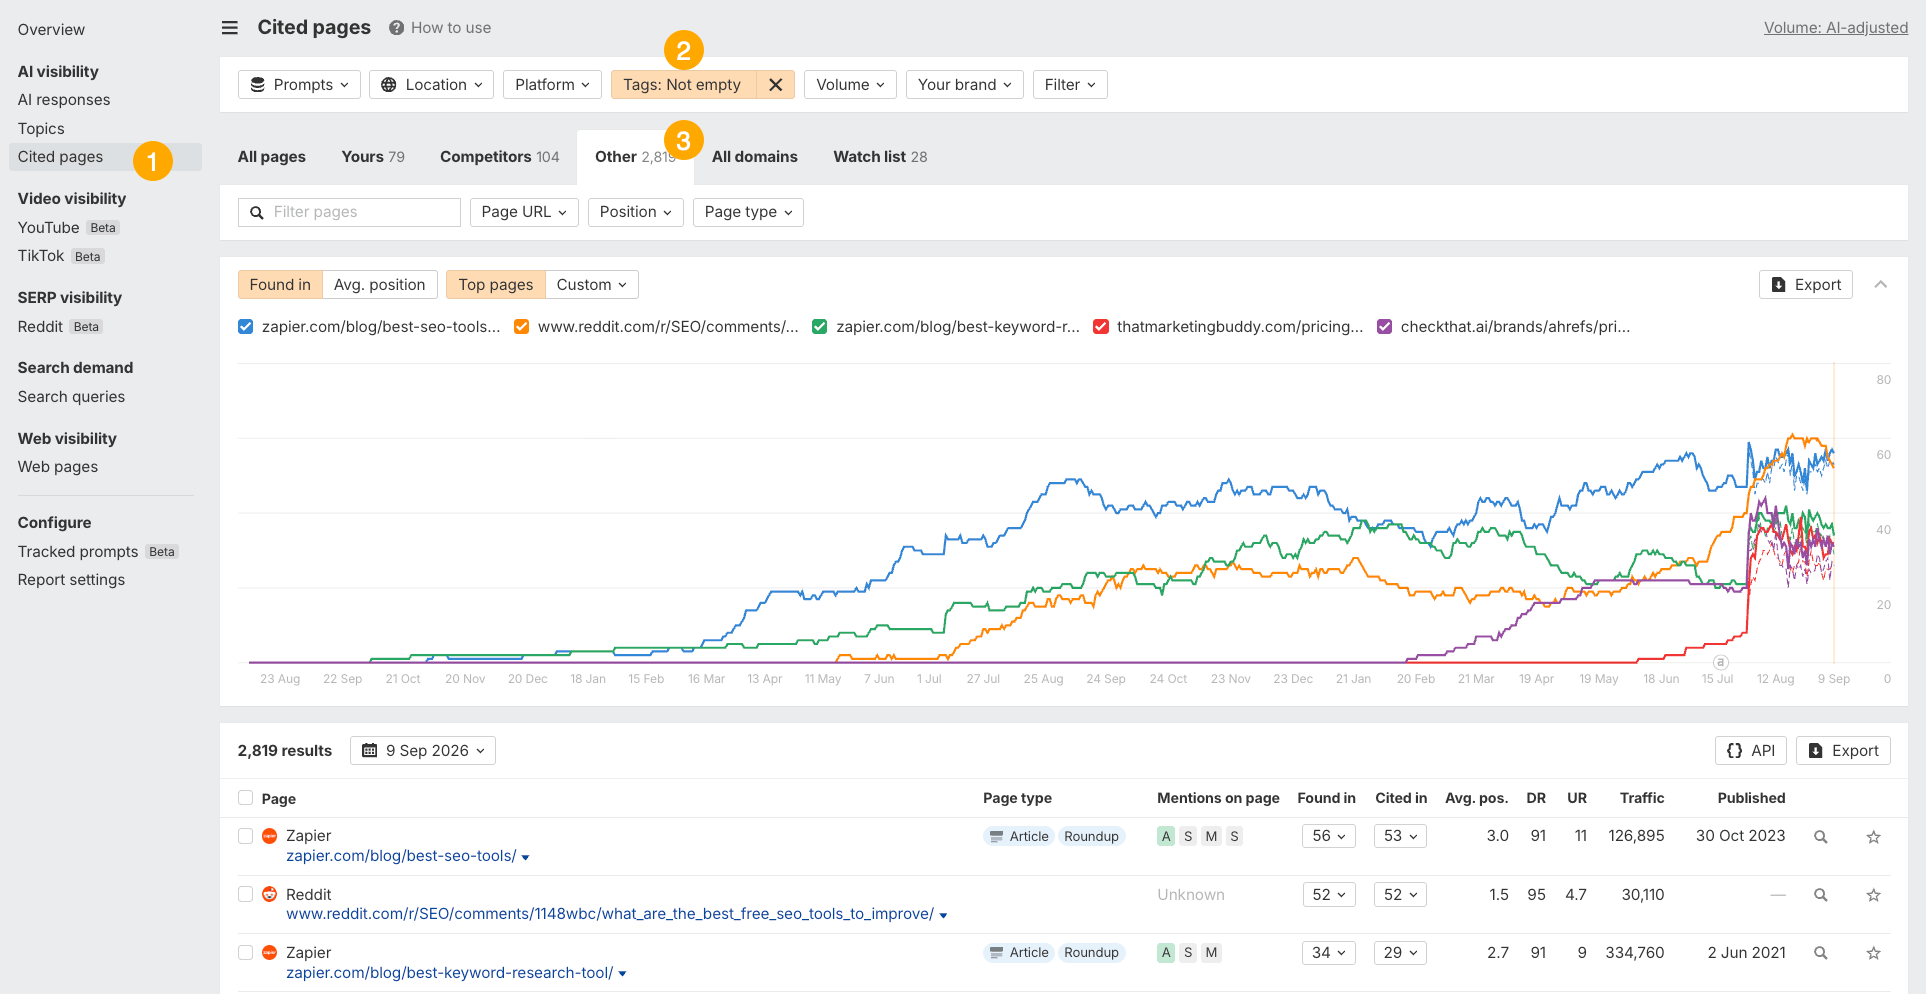Open the Custom pages dropdown
This screenshot has width=1926, height=994.
click(592, 285)
